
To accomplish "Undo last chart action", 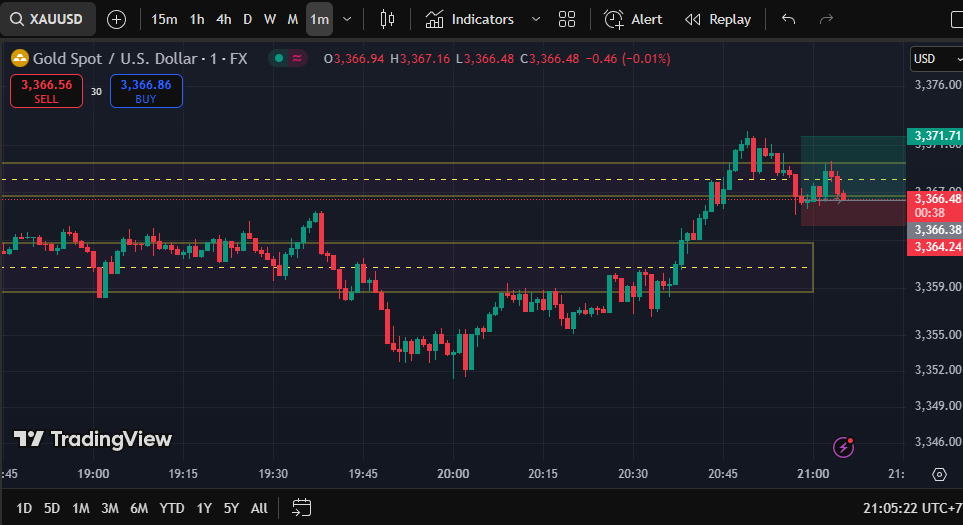I will pyautogui.click(x=789, y=20).
